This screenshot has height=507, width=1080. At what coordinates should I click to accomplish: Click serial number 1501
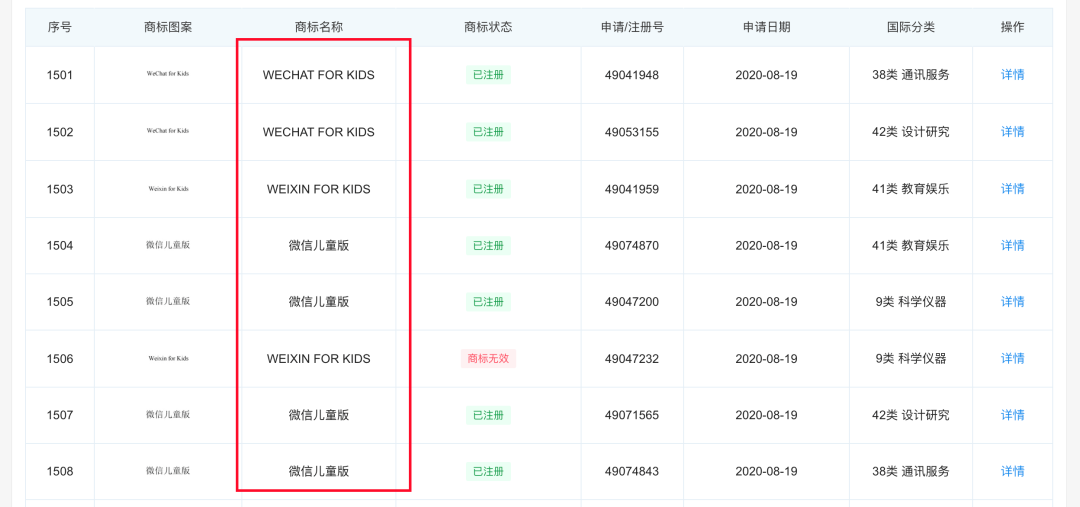coord(60,75)
